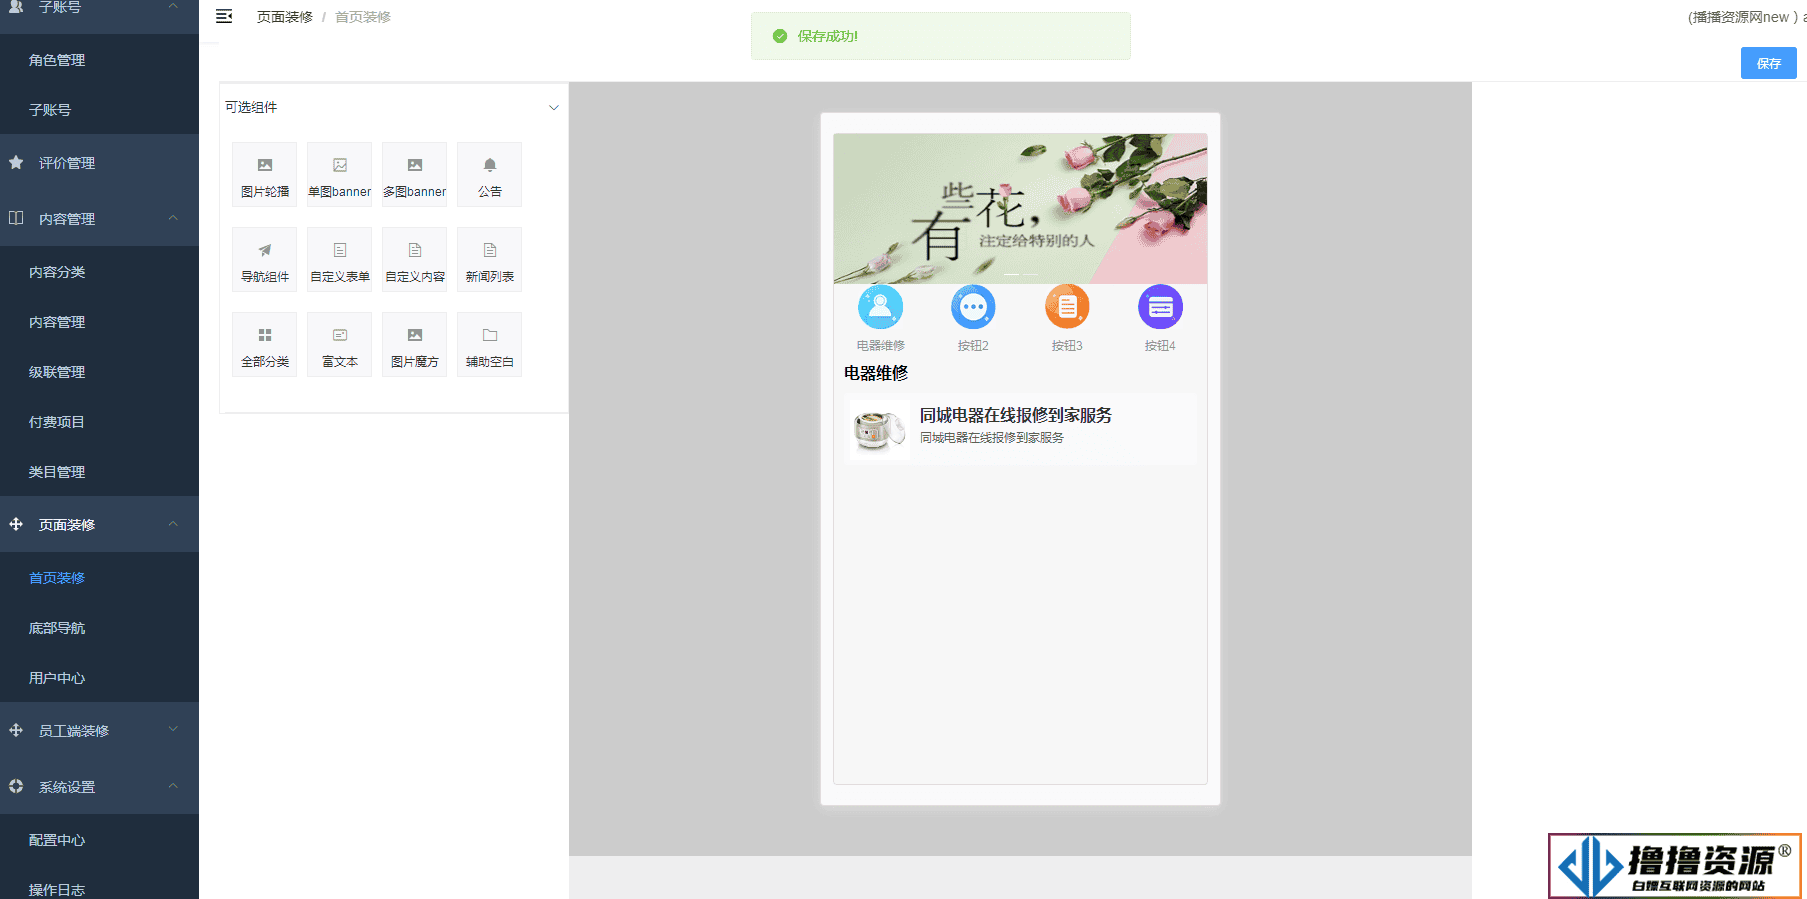Open 评价管理 in the sidebar
Viewport: 1807px width, 899px height.
(99, 163)
